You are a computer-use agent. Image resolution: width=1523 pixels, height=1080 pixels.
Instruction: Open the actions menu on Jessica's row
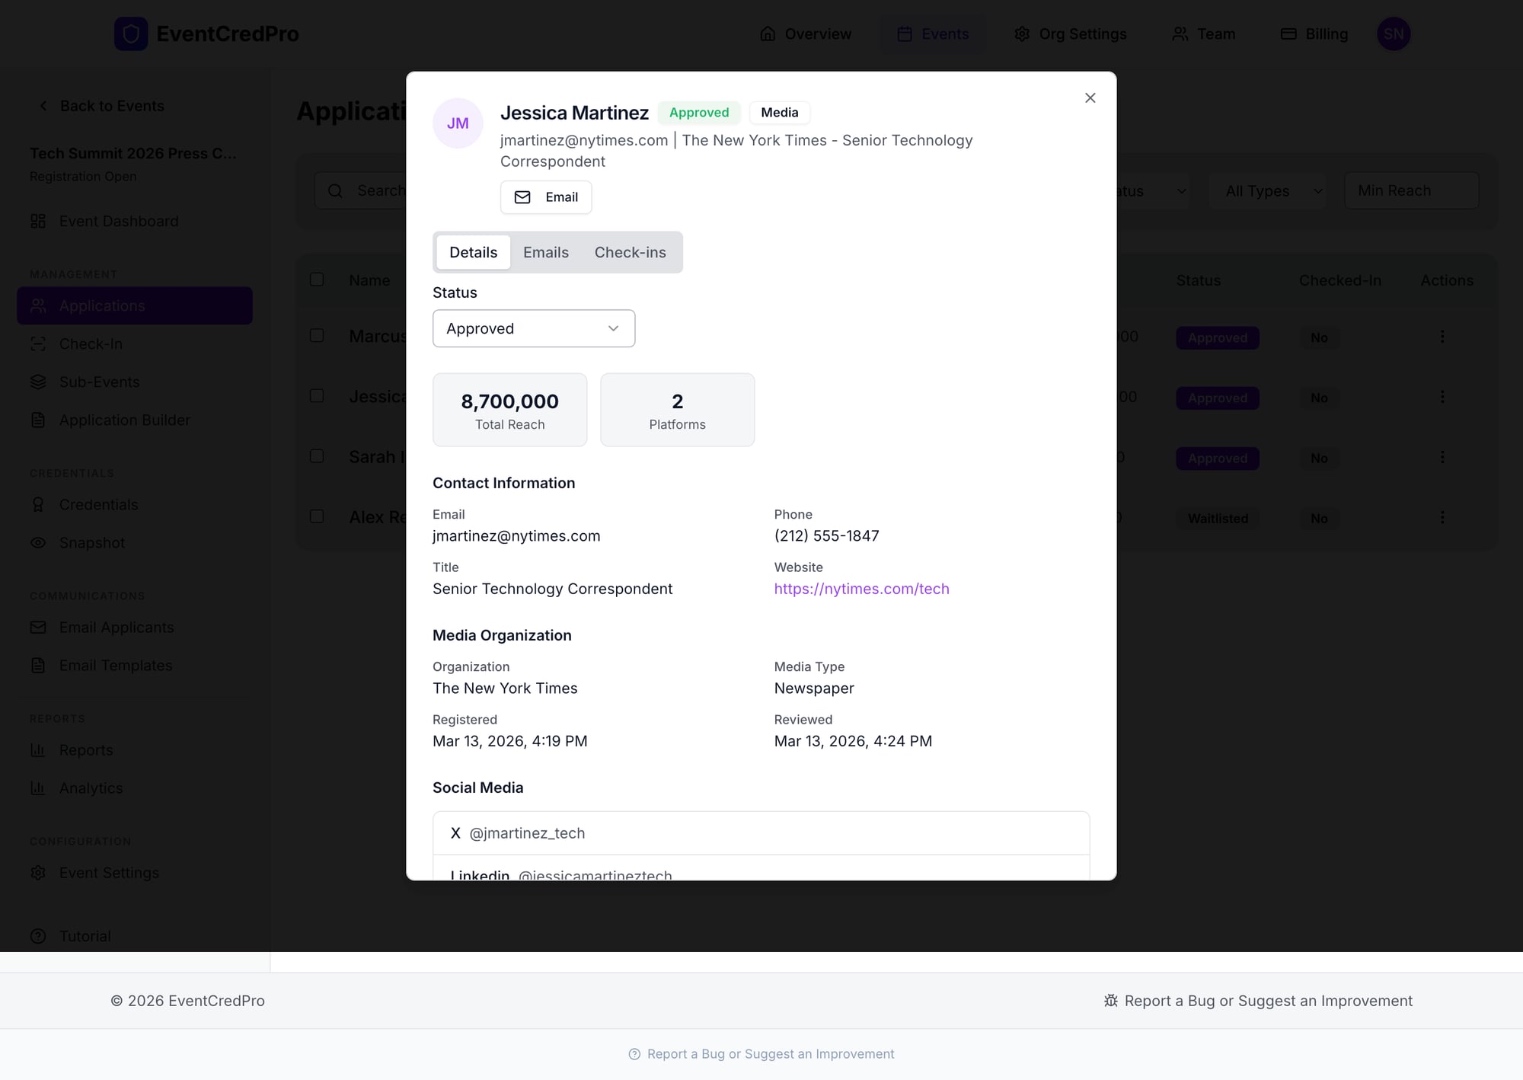(1442, 396)
